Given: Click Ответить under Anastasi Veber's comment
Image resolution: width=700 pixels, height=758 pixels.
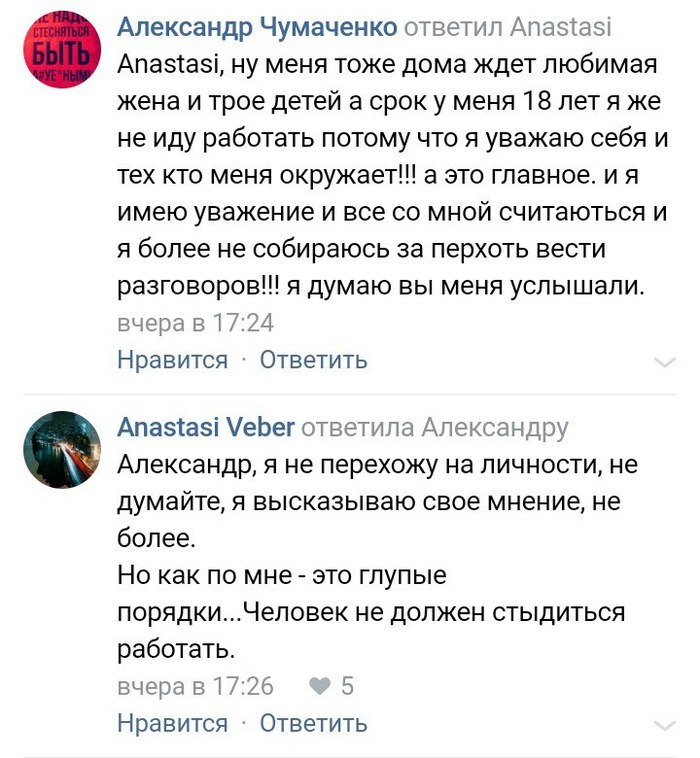Looking at the screenshot, I should pos(314,723).
